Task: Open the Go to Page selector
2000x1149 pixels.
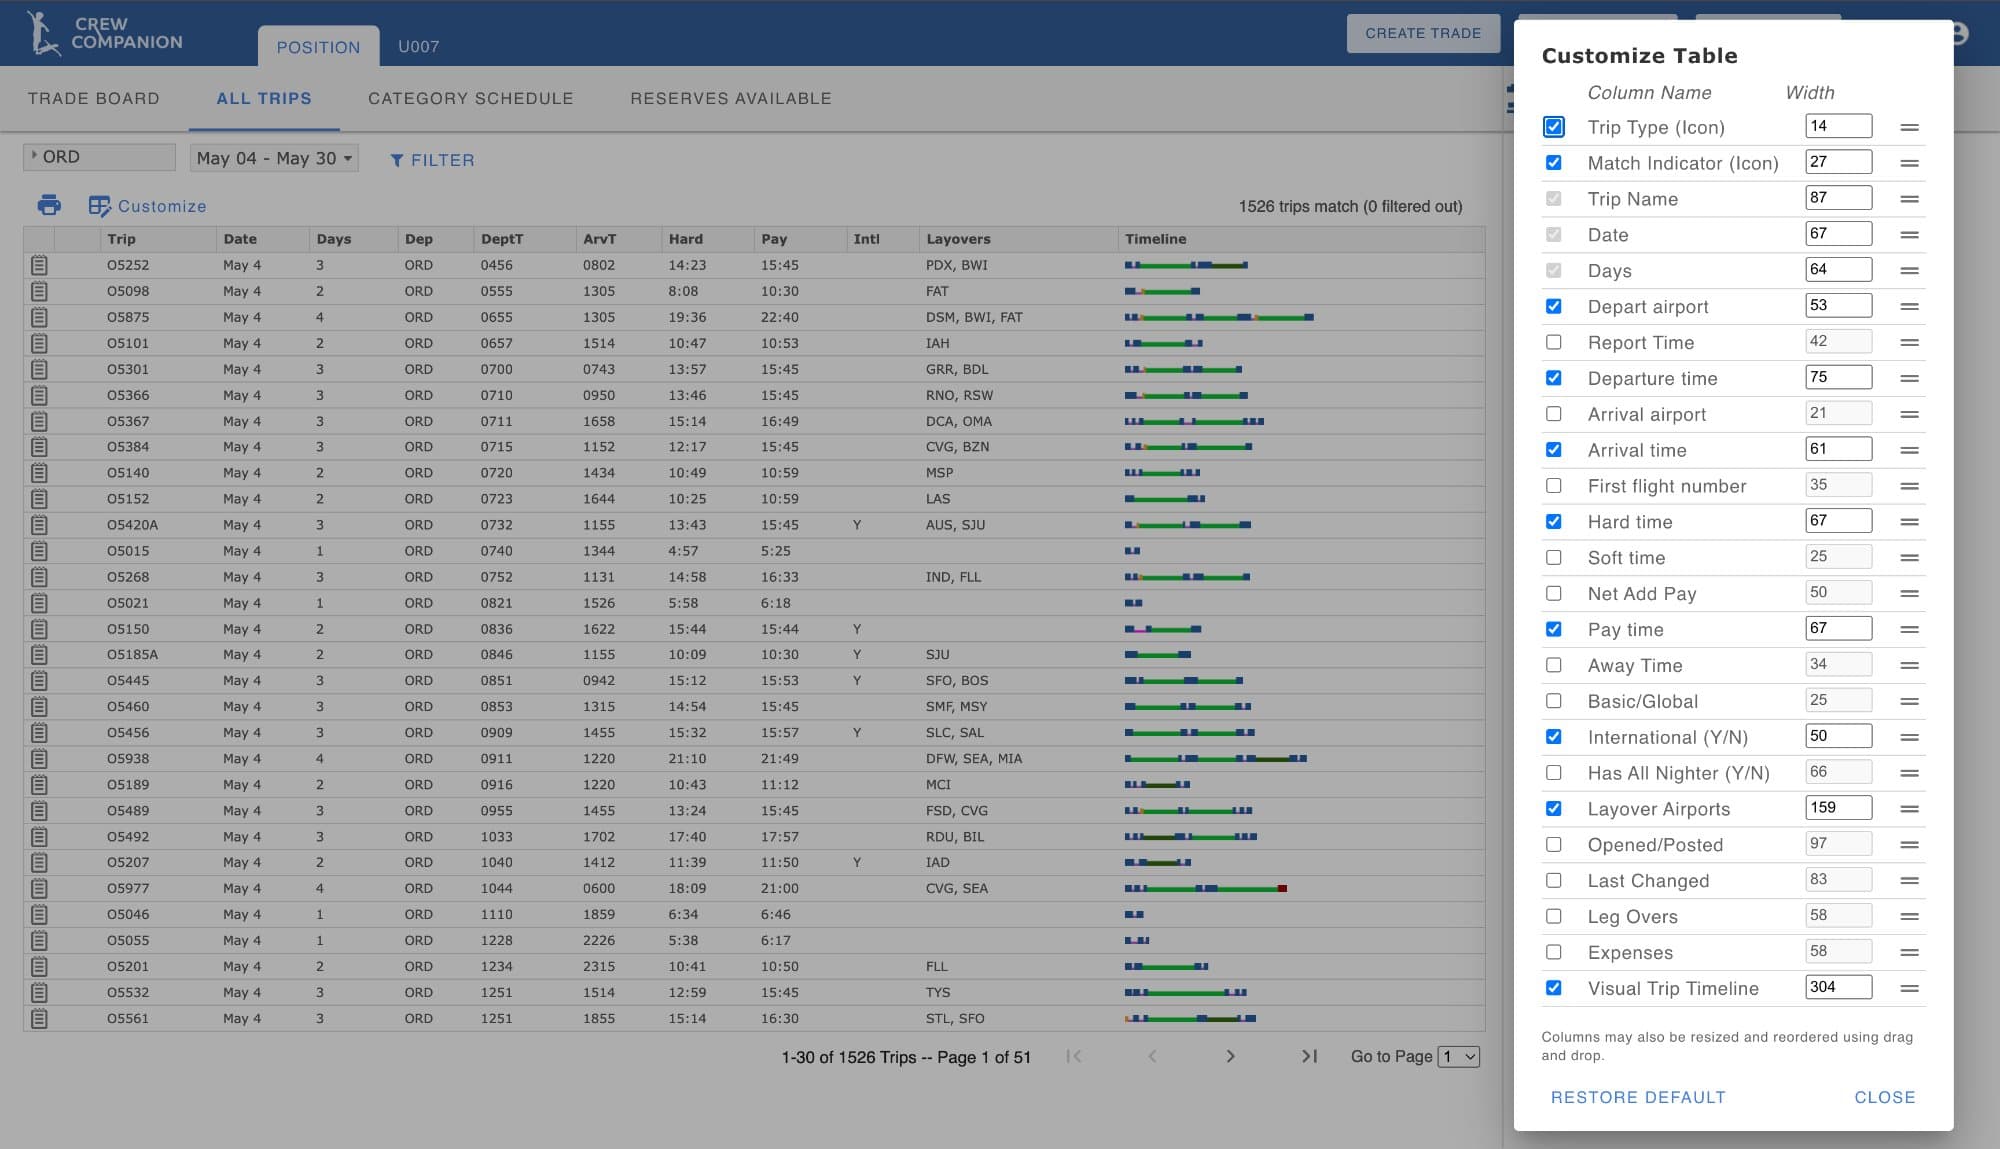Action: coord(1458,1057)
